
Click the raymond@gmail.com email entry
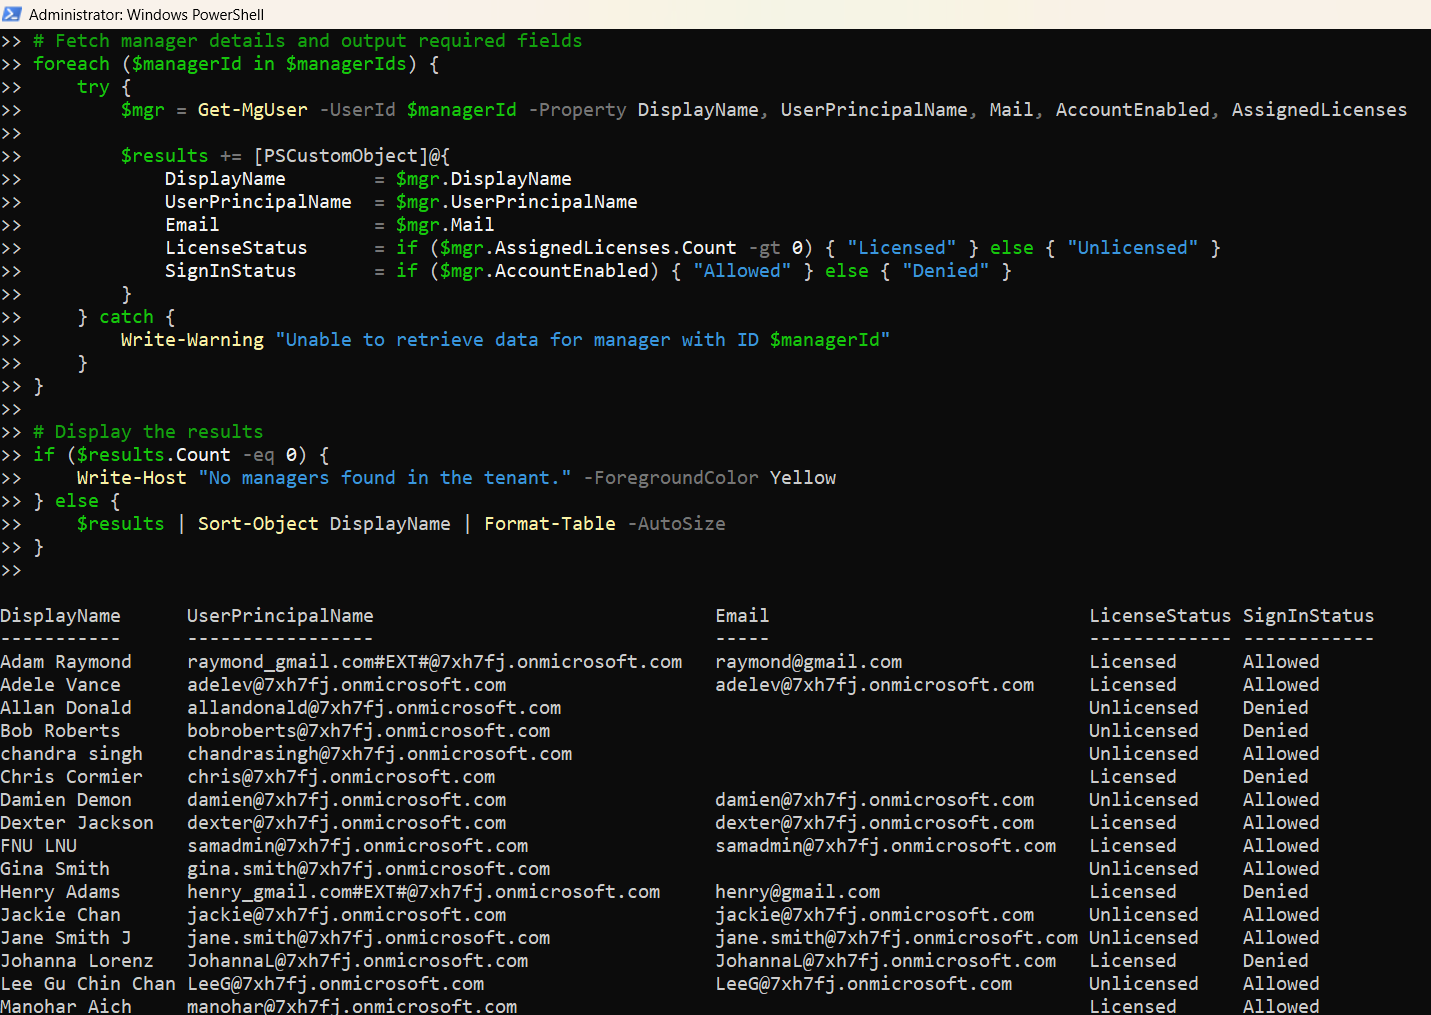point(808,662)
